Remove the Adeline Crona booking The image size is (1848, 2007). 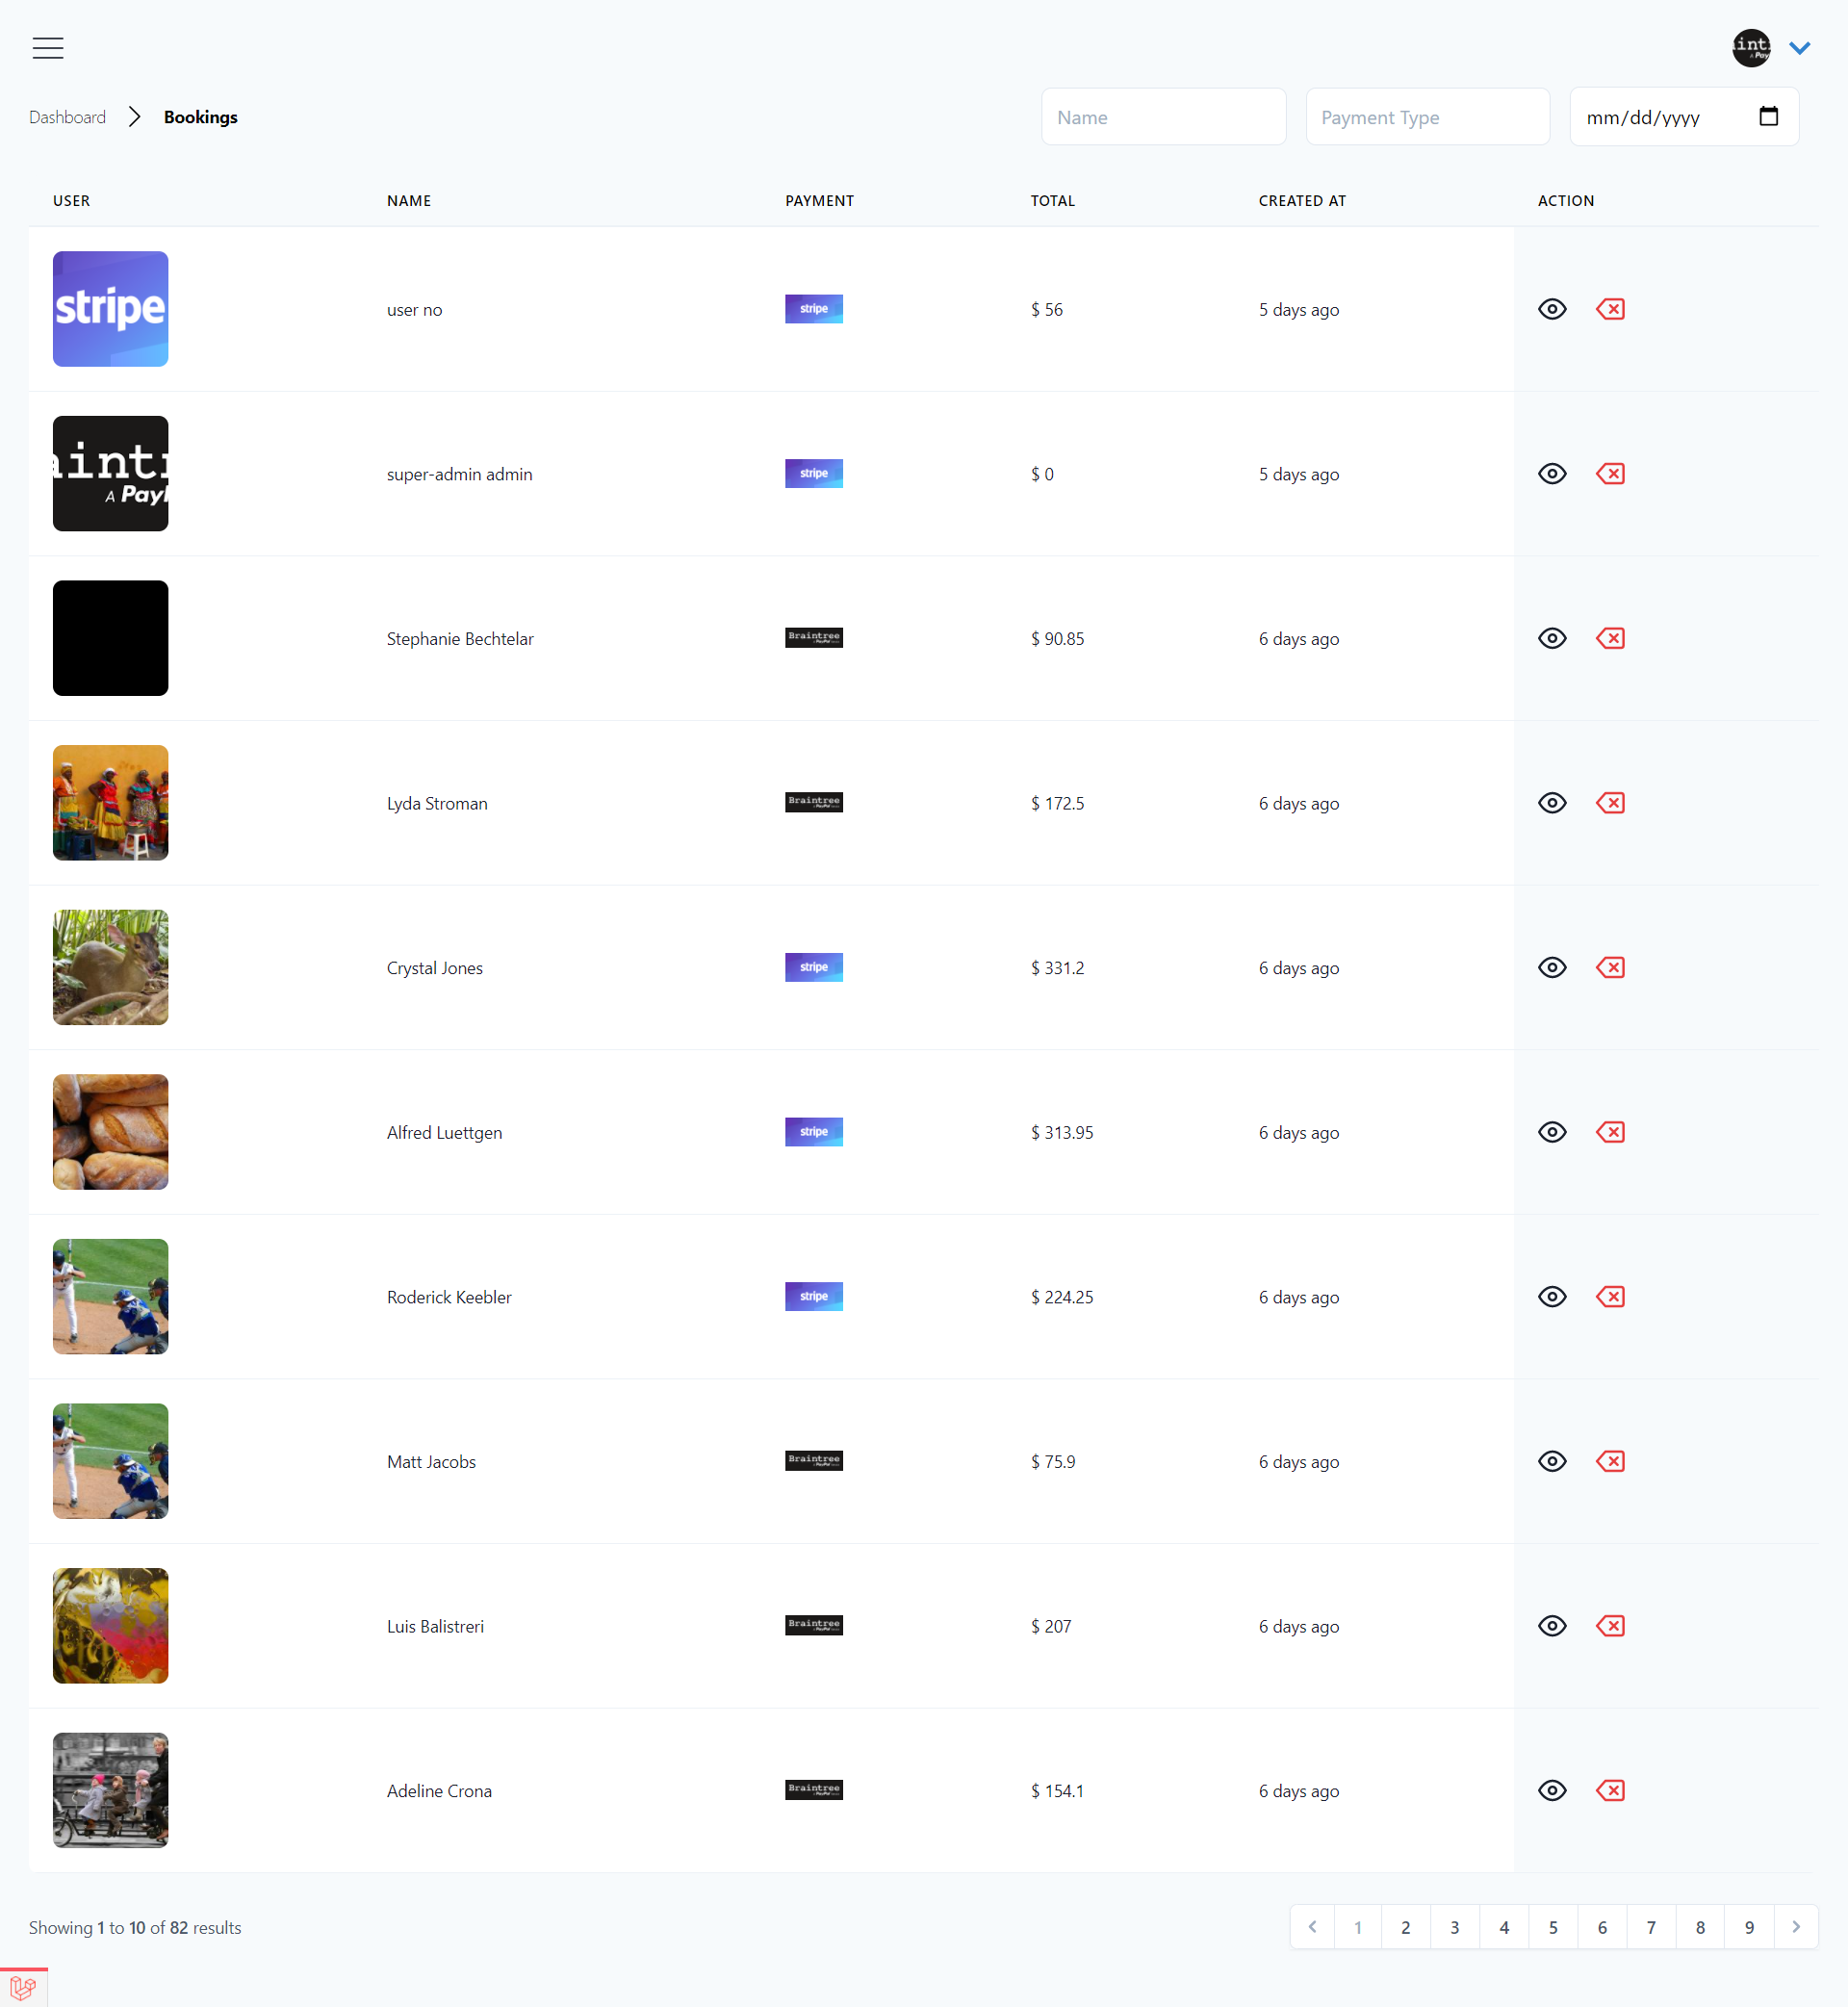tap(1610, 1790)
